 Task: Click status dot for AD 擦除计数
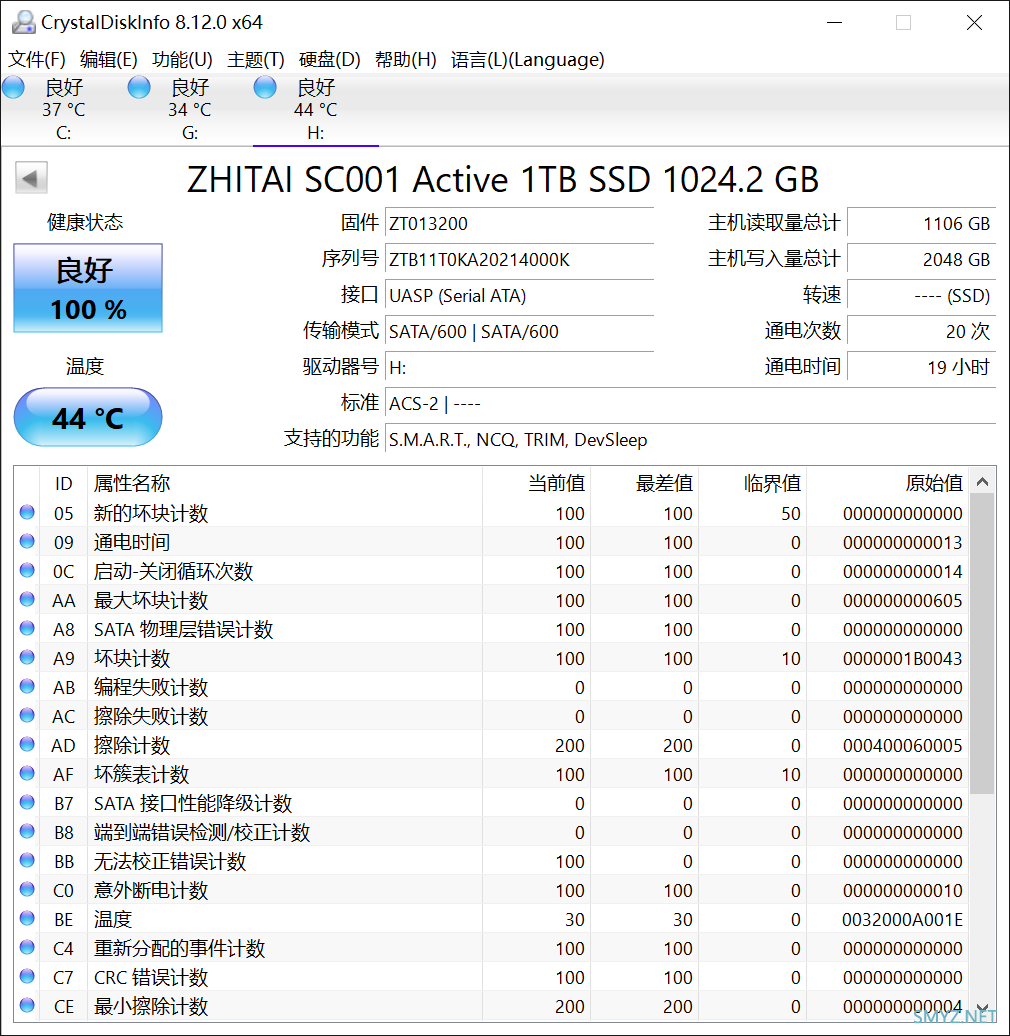pos(27,745)
